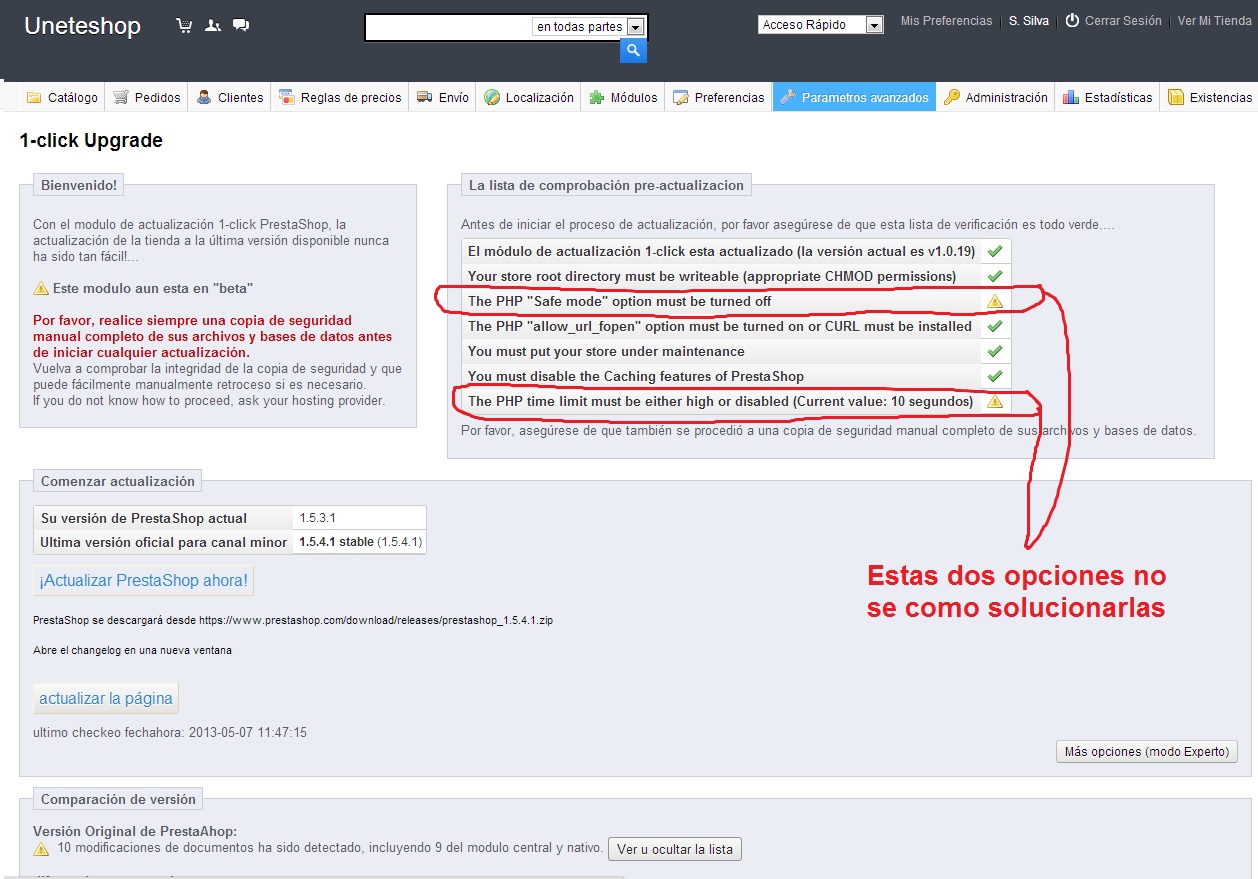Click the blue search magnifier button

coord(633,50)
